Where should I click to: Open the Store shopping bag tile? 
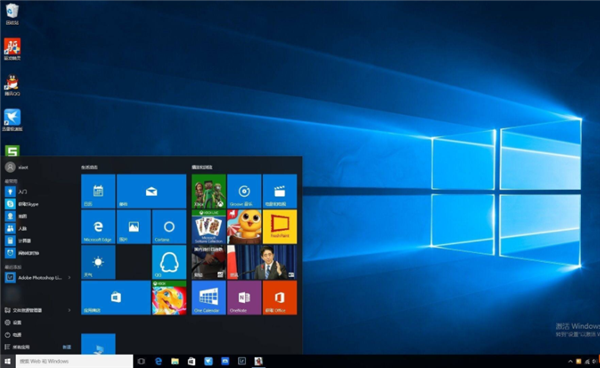click(116, 298)
